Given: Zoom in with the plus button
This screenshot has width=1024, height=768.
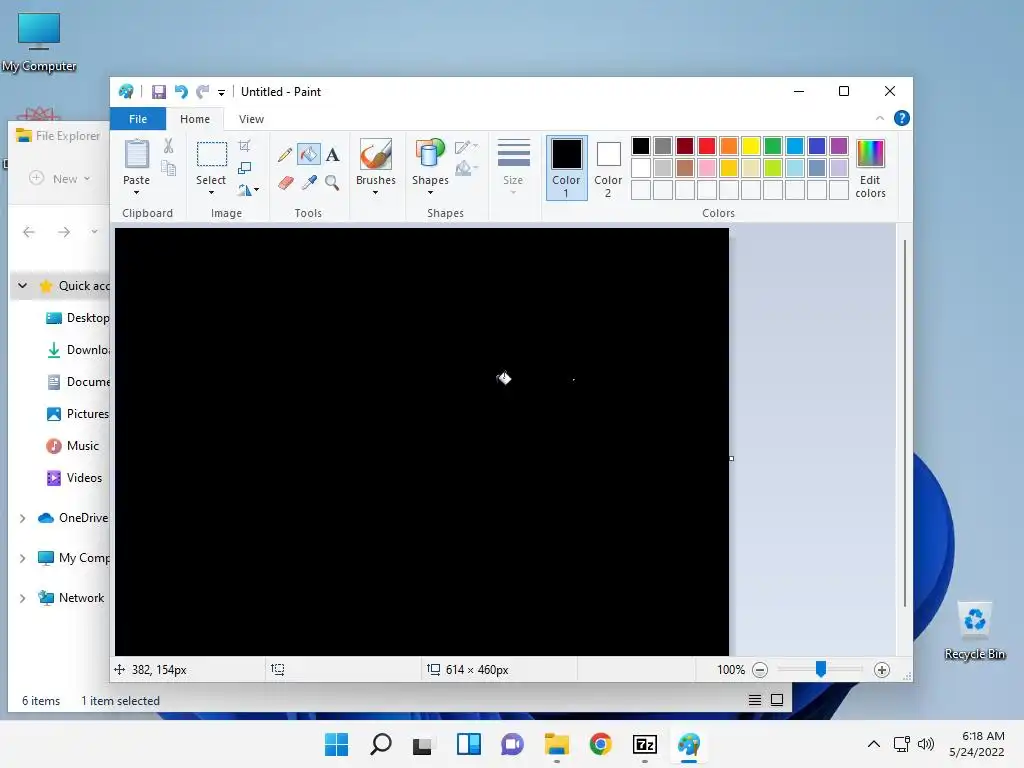Looking at the screenshot, I should tap(882, 669).
